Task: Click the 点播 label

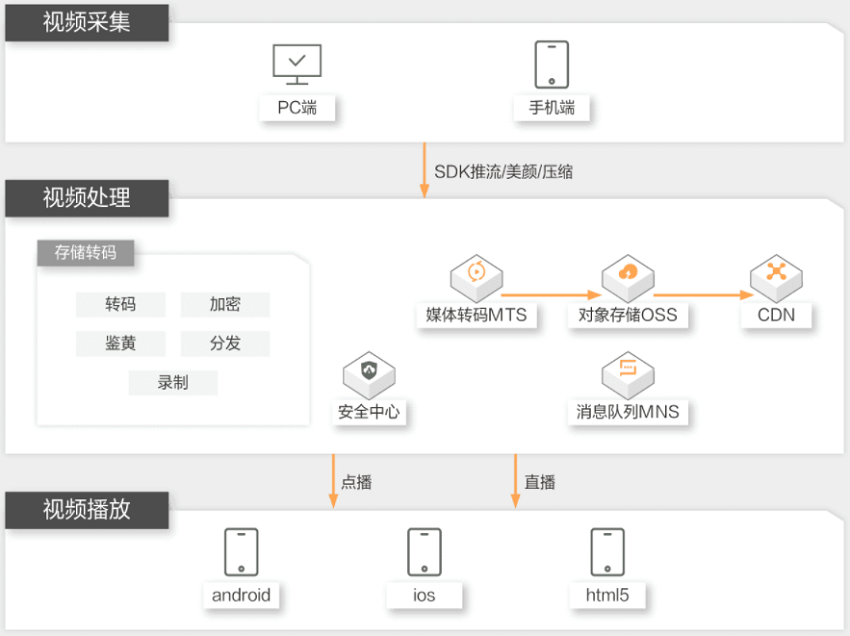Action: [x=357, y=482]
